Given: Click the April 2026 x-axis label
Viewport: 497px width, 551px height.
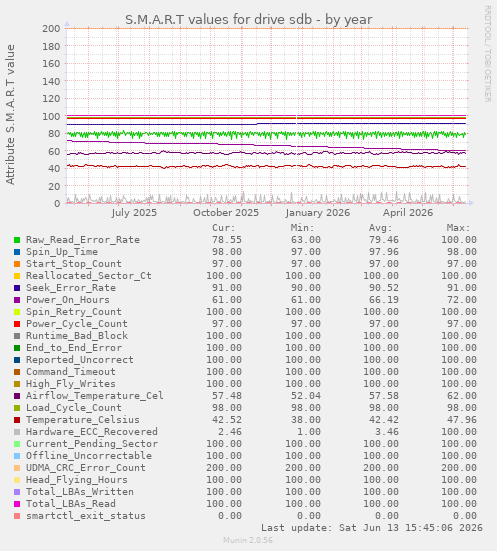Looking at the screenshot, I should click(408, 213).
